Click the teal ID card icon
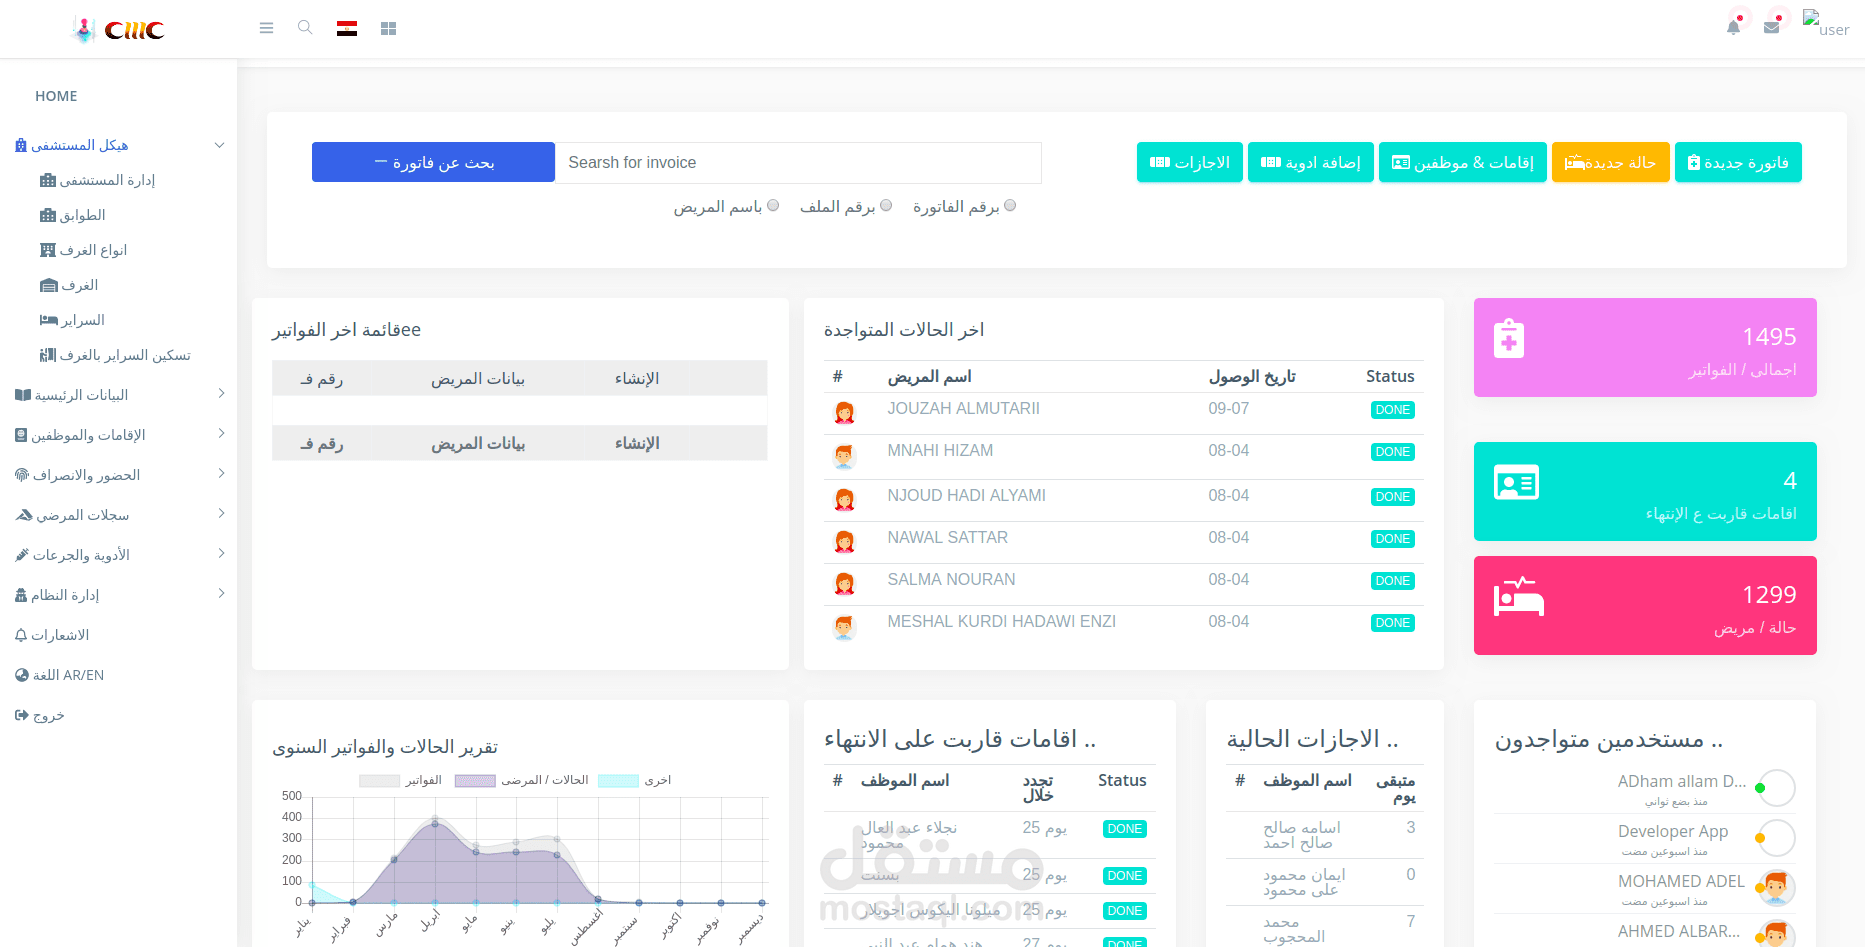 (x=1516, y=483)
